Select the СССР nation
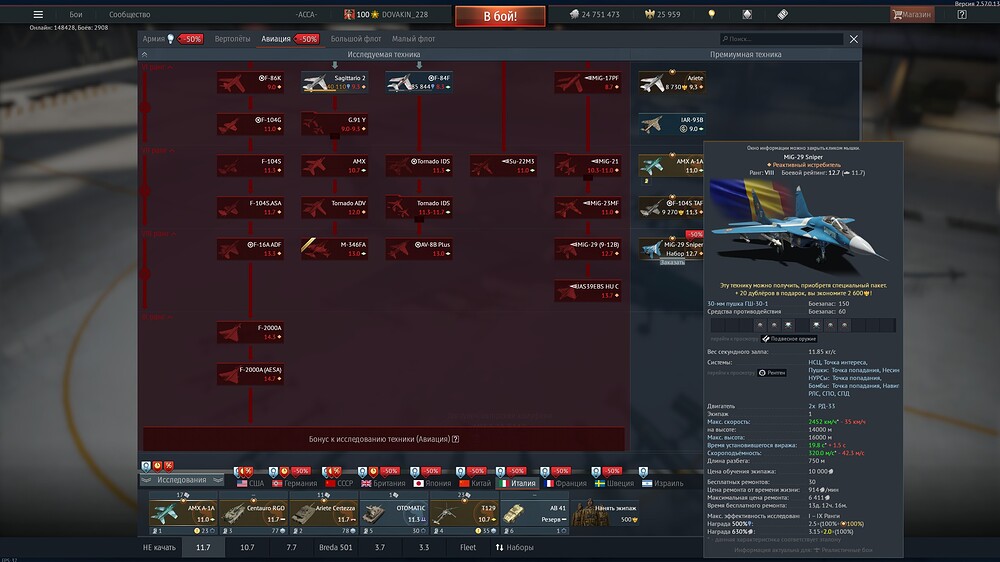This screenshot has height=562, width=1000. click(339, 484)
